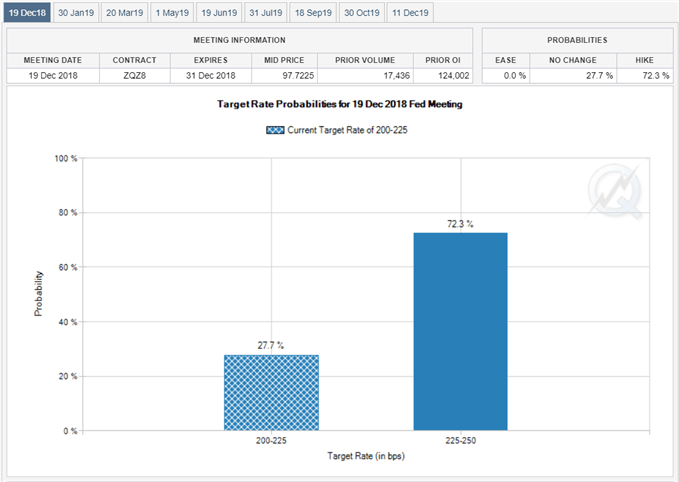This screenshot has height=482, width=679.
Task: Click the PRIOR OI column header
Action: pyautogui.click(x=443, y=60)
